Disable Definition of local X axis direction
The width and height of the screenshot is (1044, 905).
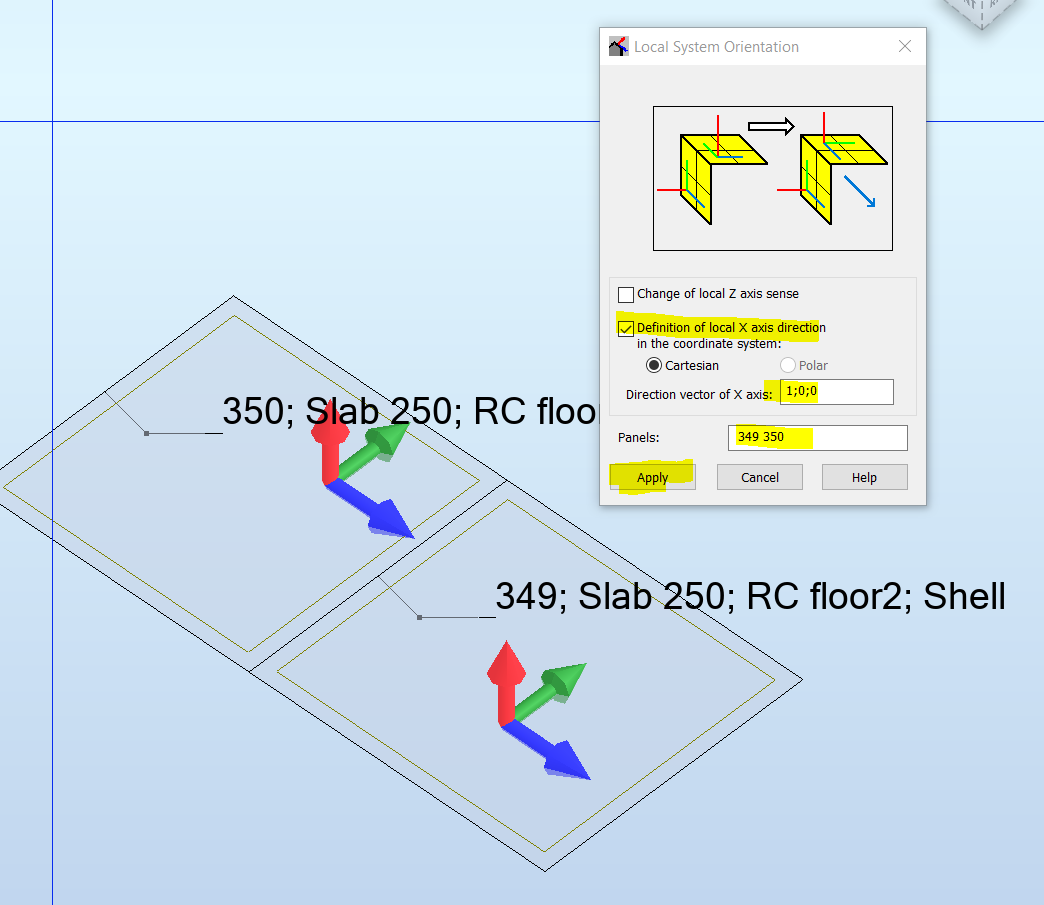tap(627, 328)
